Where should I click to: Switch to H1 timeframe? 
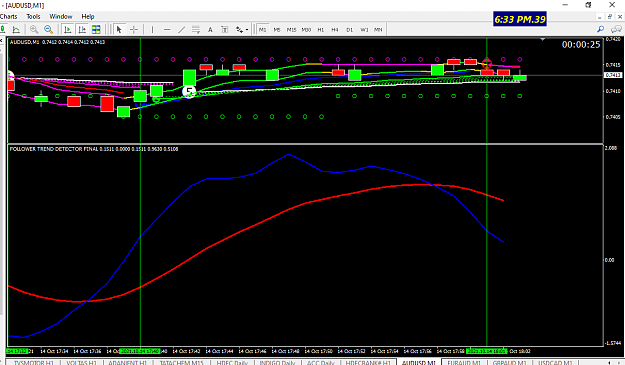(321, 29)
